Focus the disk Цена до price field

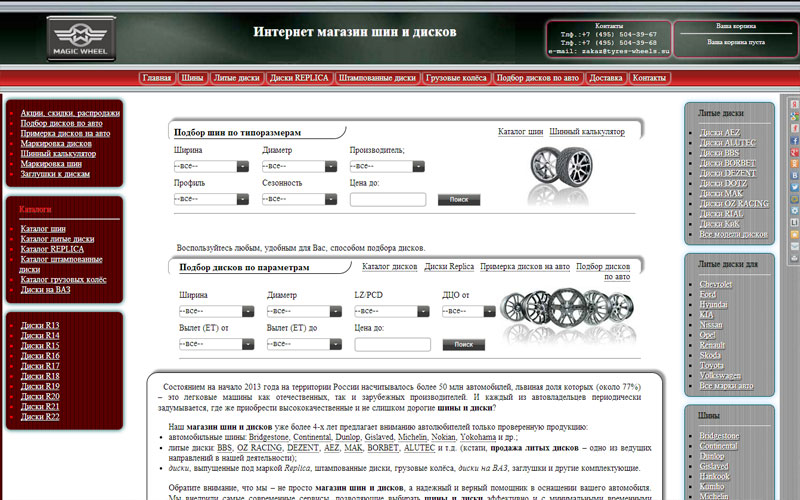click(392, 344)
